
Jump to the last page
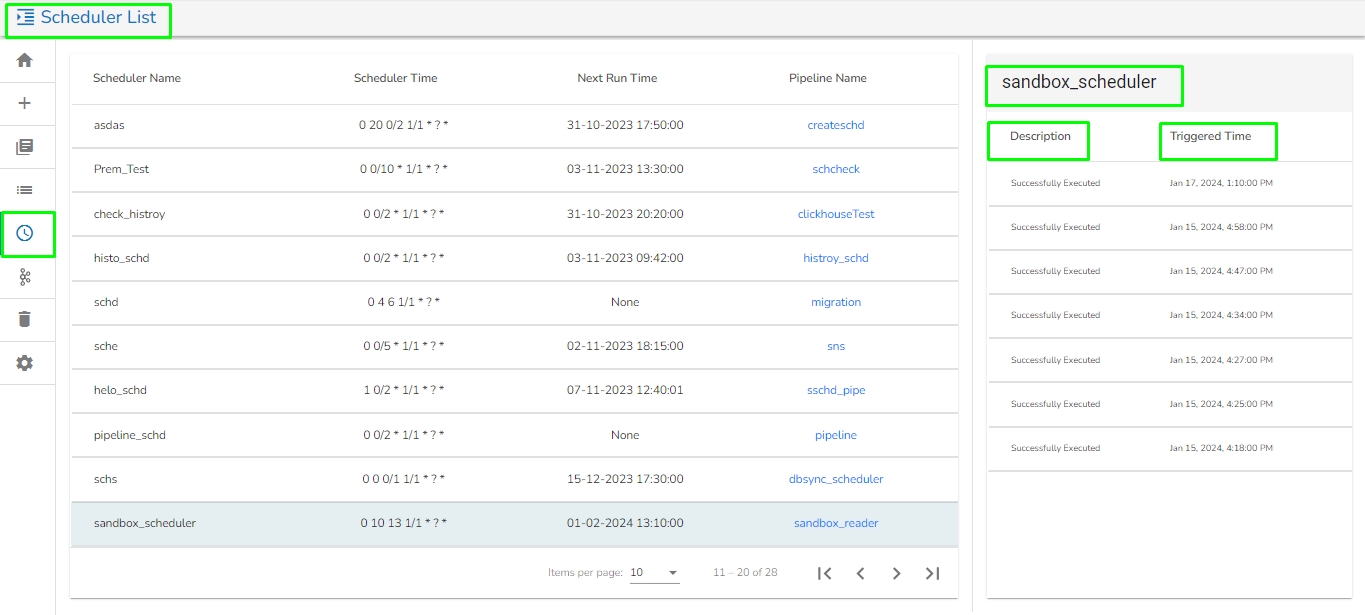(932, 573)
